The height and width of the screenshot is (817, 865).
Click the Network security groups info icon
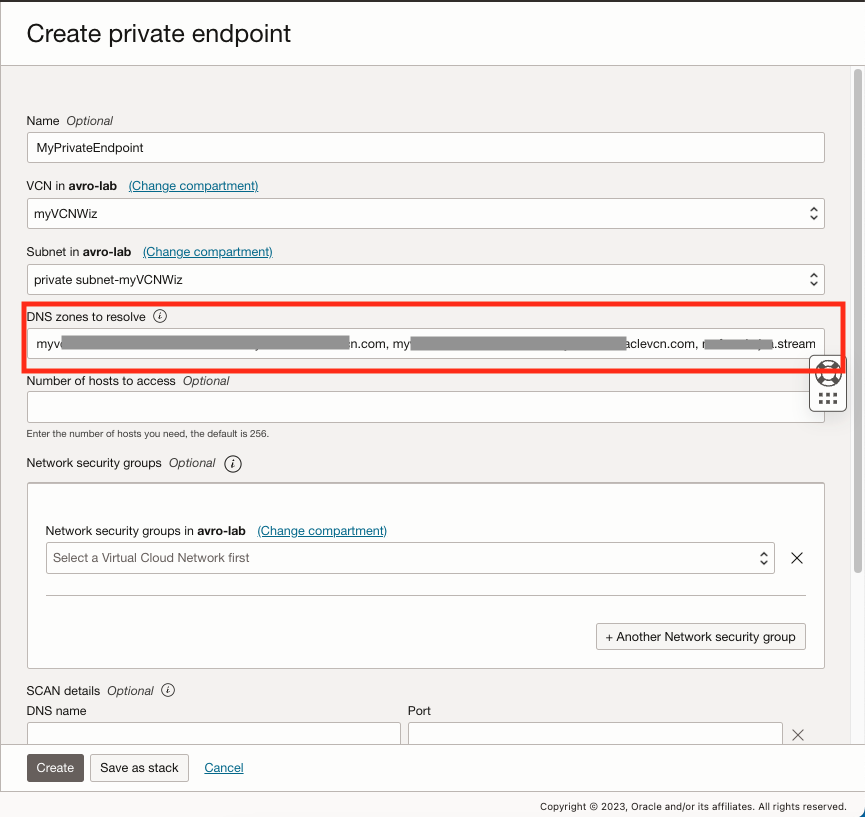[x=233, y=464]
